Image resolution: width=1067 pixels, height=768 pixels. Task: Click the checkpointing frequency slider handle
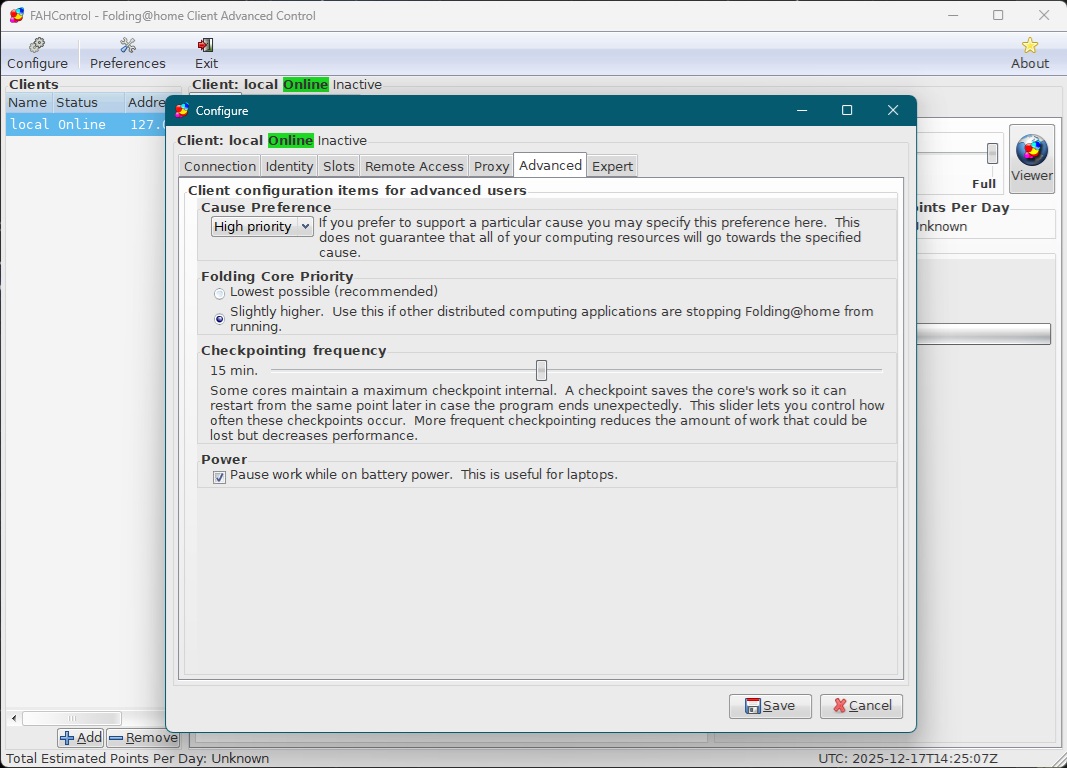[x=541, y=371]
